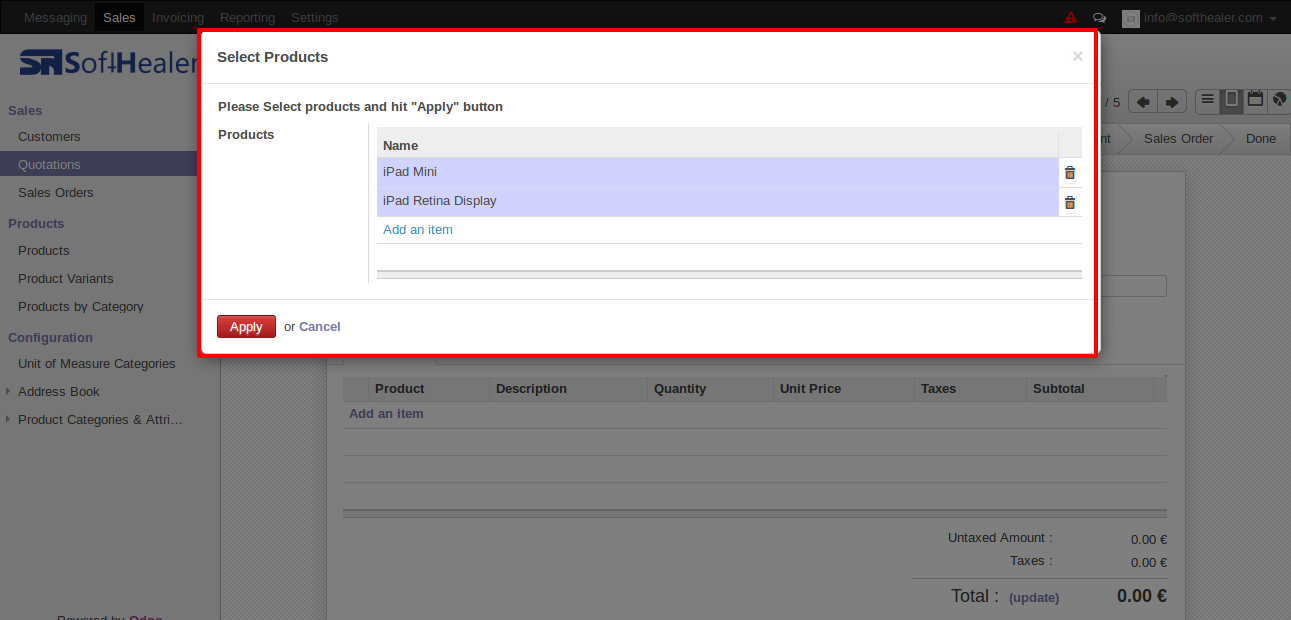
Task: Open the Invoicing menu
Action: point(178,18)
